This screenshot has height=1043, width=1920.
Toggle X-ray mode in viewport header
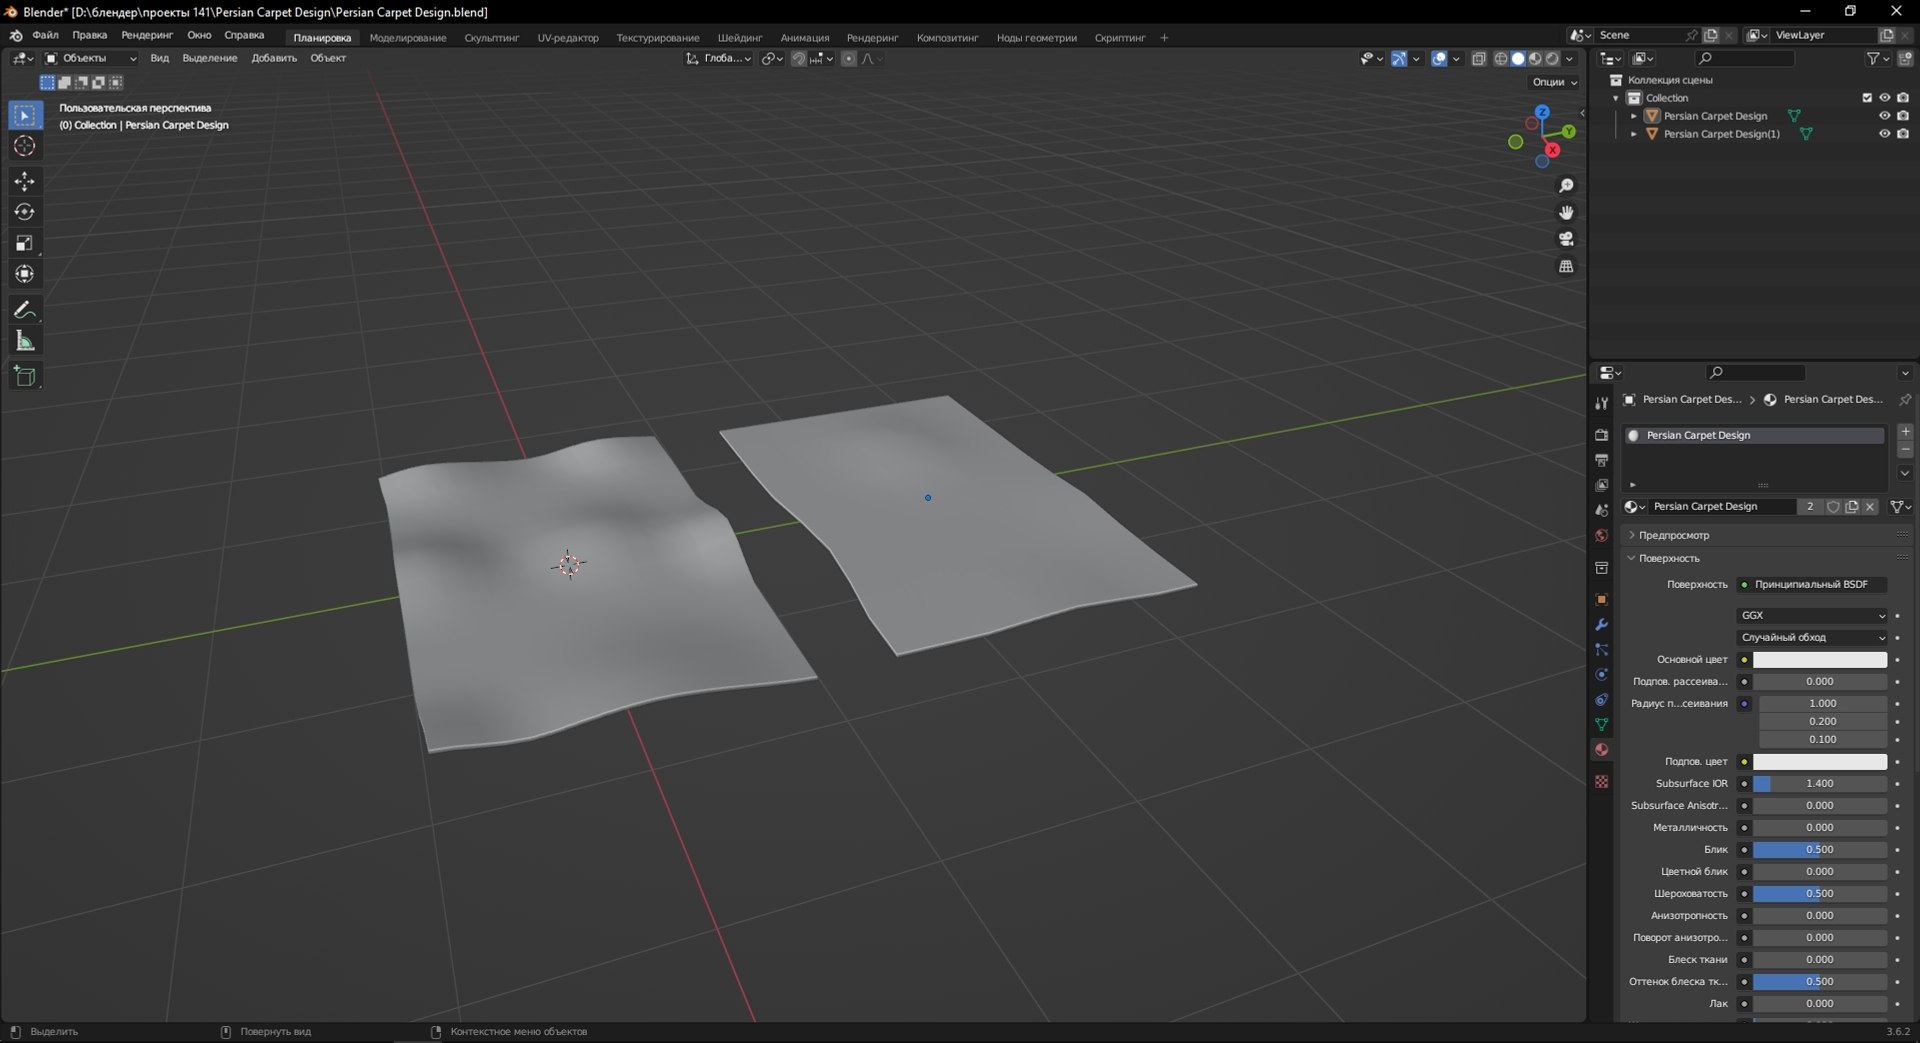(1479, 59)
